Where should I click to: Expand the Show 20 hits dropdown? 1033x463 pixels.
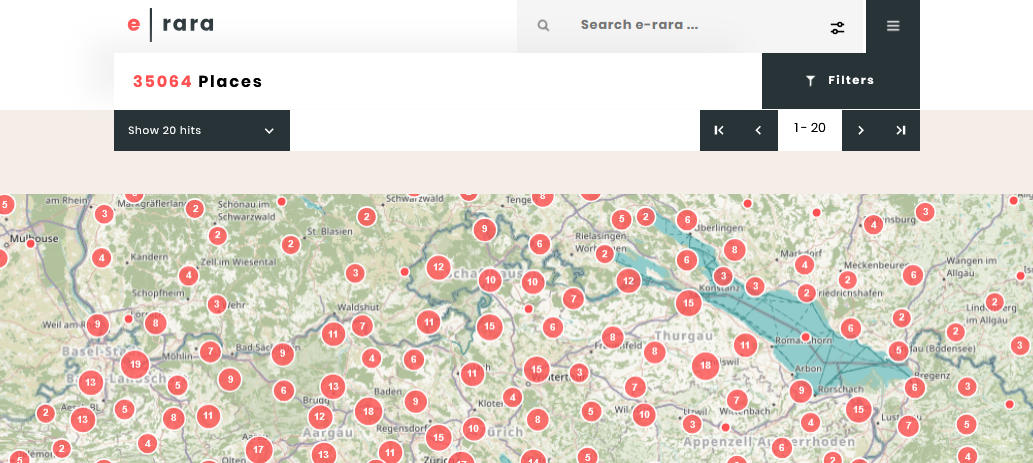202,130
